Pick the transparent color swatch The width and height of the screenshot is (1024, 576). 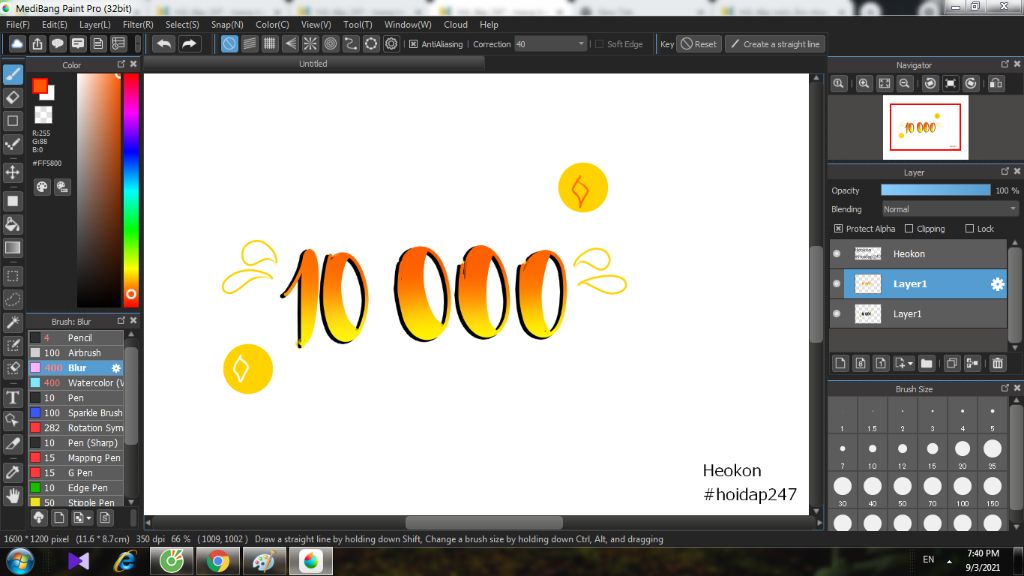[x=43, y=115]
